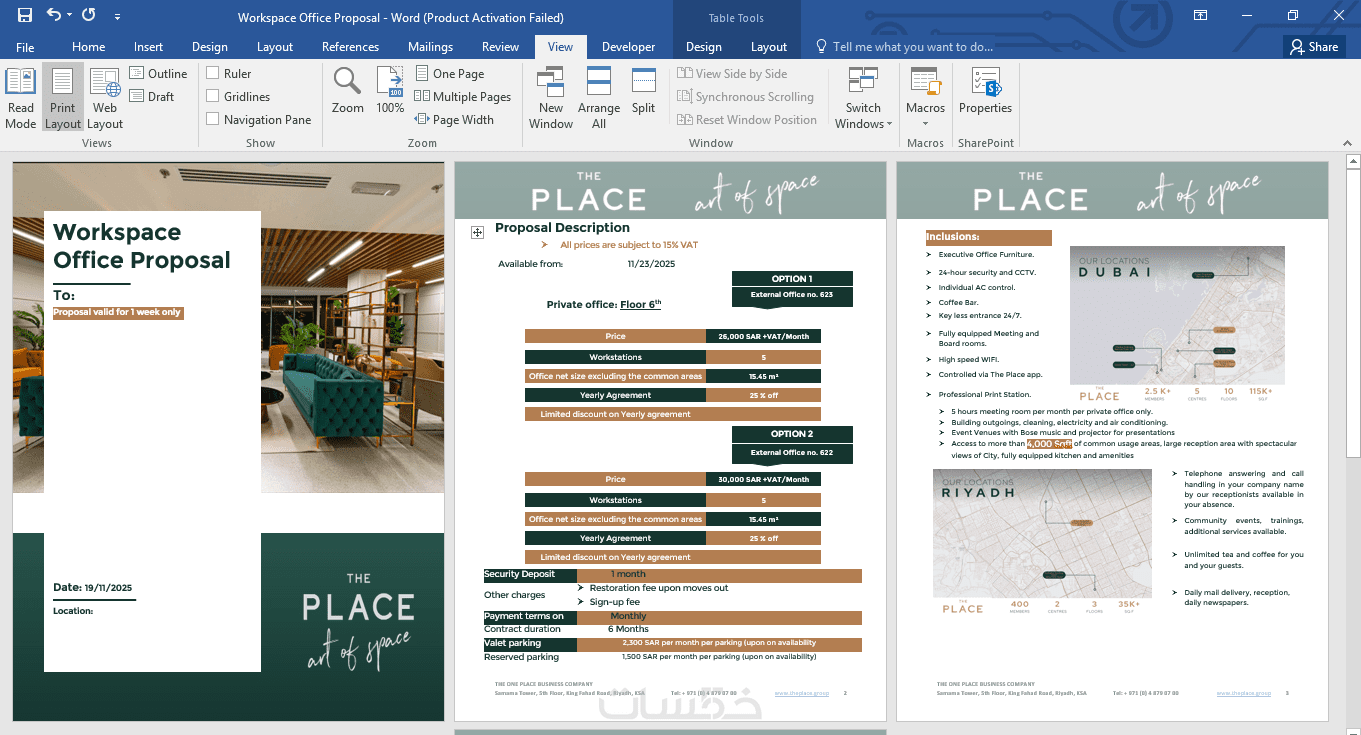The height and width of the screenshot is (735, 1361).
Task: Switch to Outline view
Action: tap(159, 73)
